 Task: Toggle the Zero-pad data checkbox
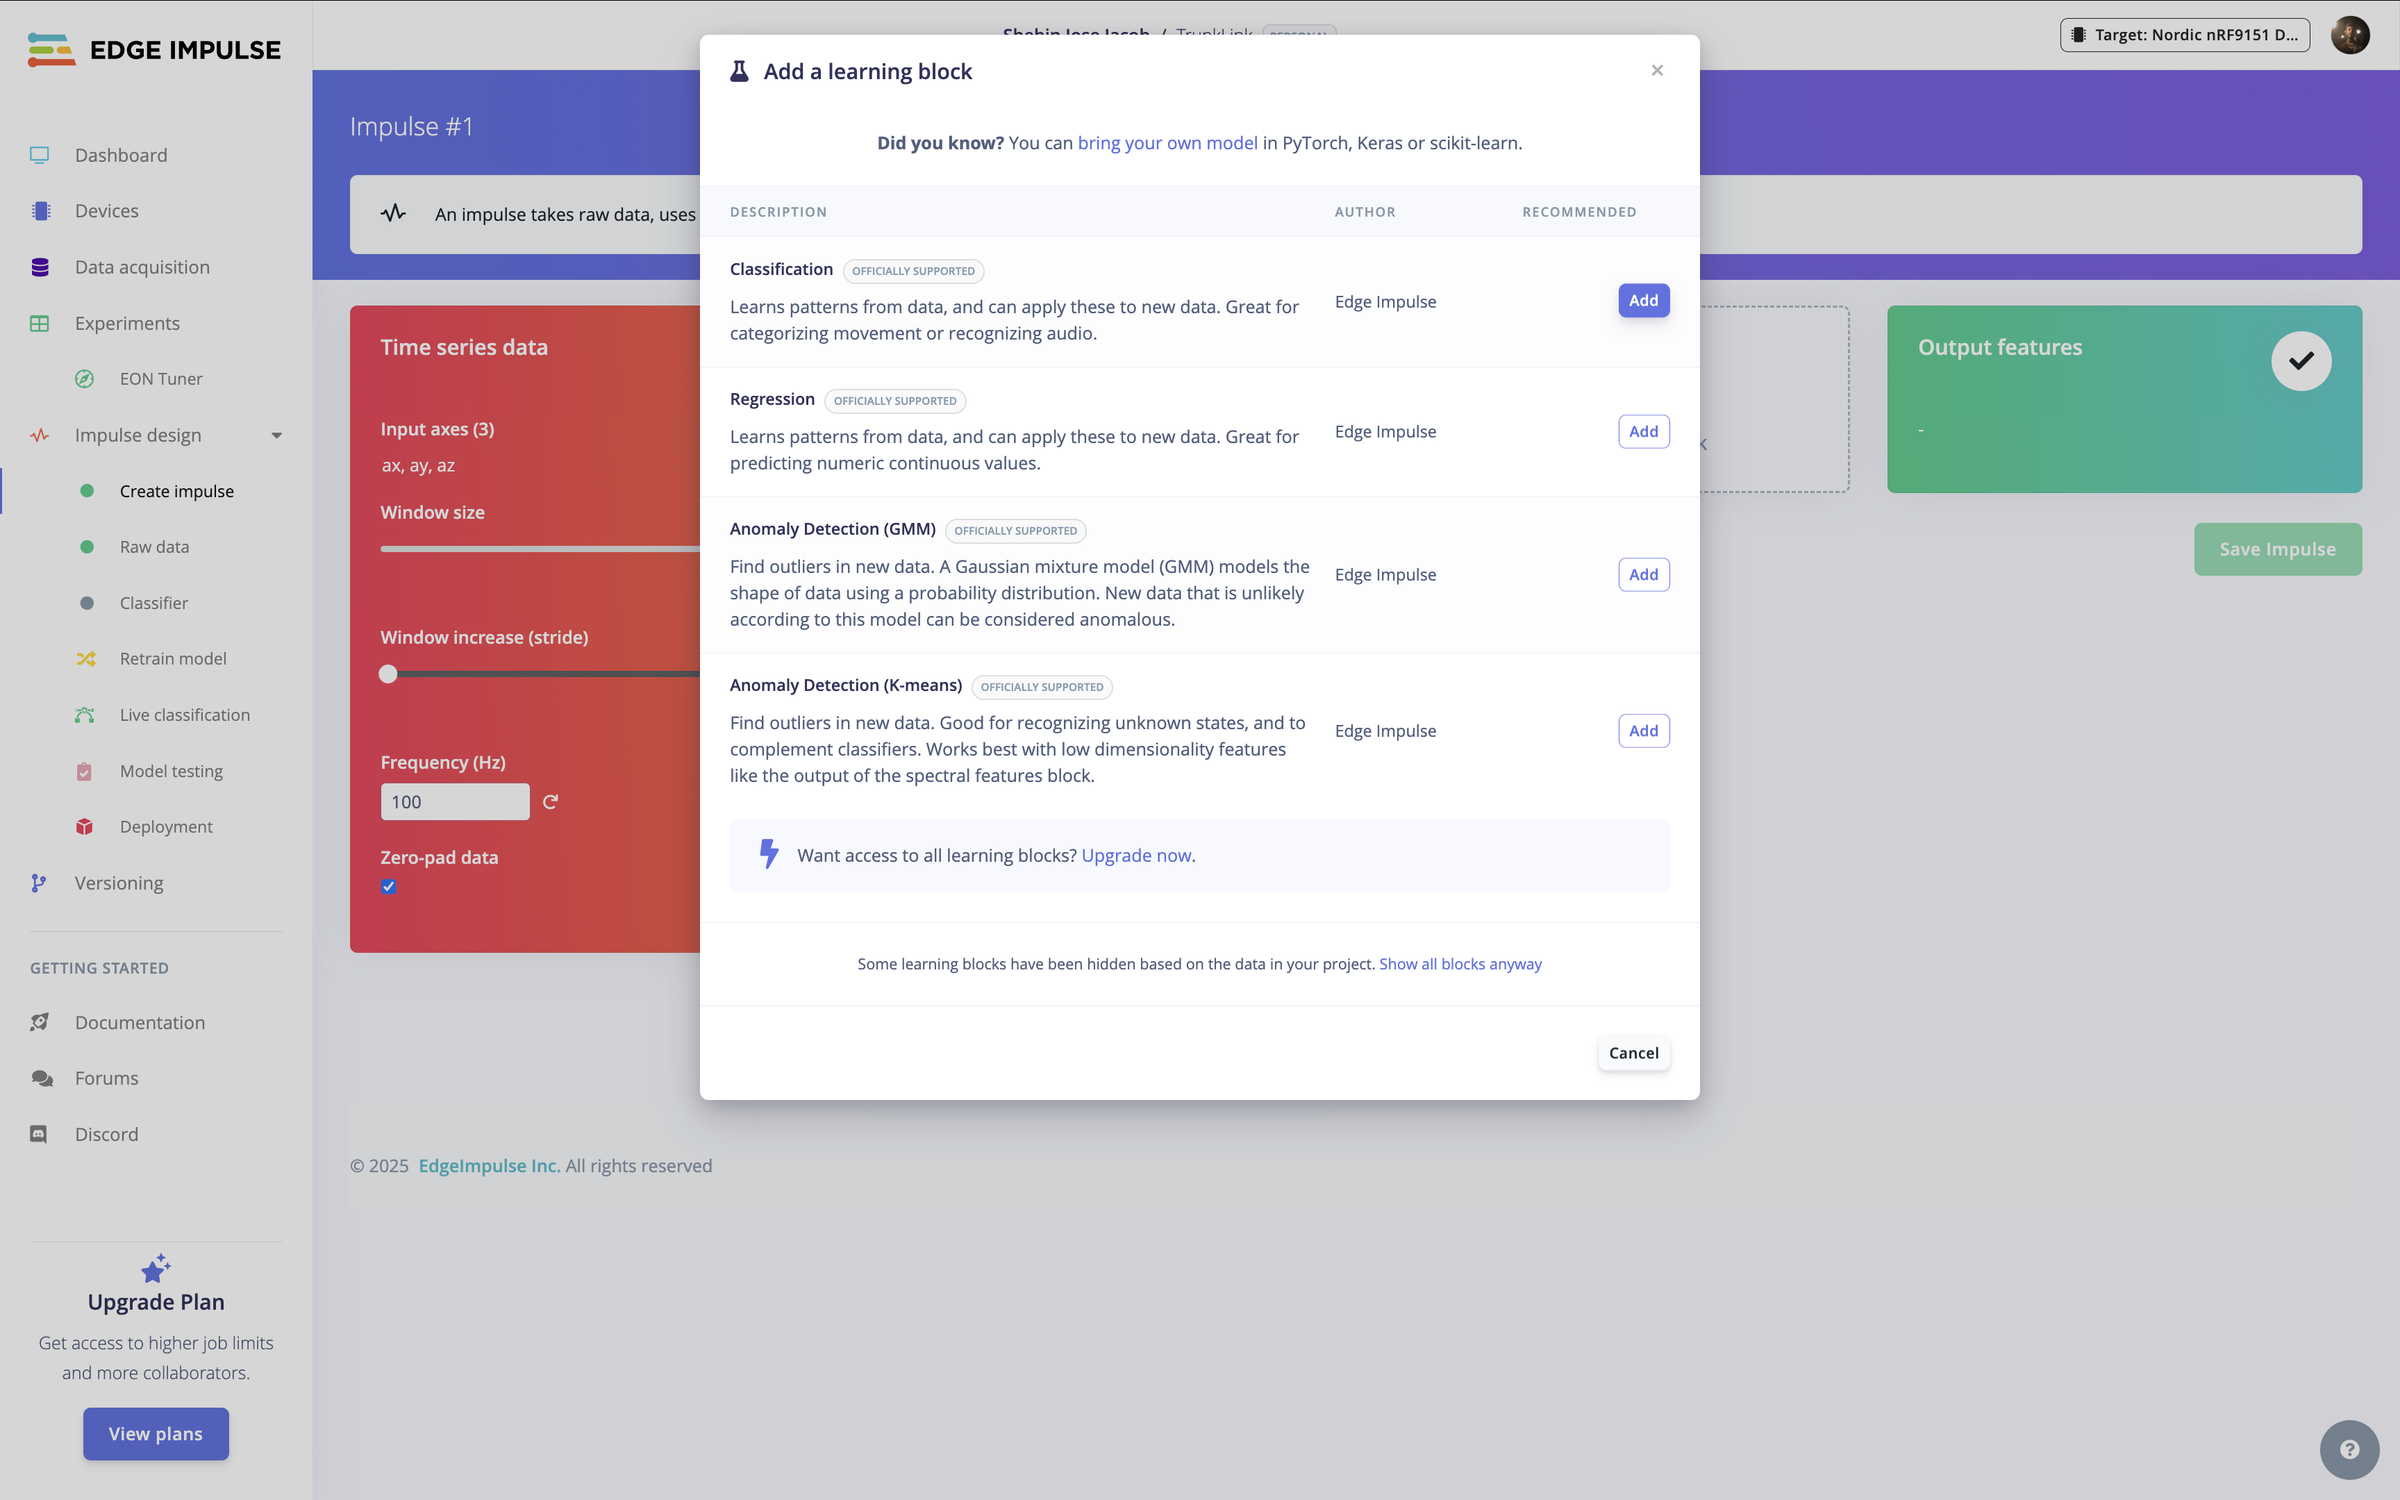tap(389, 887)
